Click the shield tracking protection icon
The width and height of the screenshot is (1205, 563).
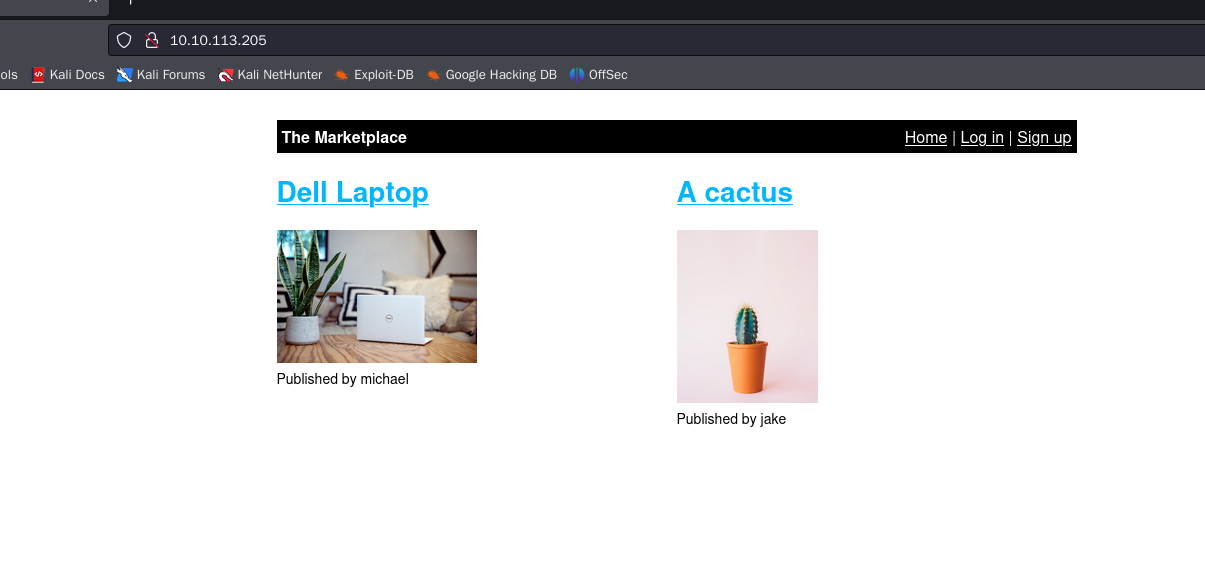point(124,40)
